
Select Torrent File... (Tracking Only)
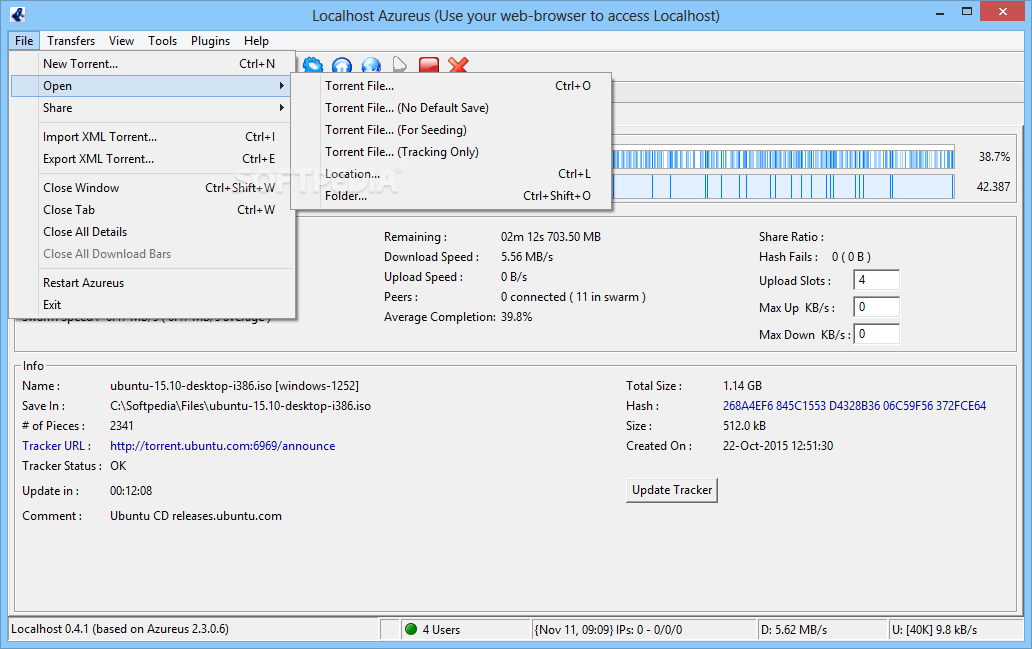(452, 151)
